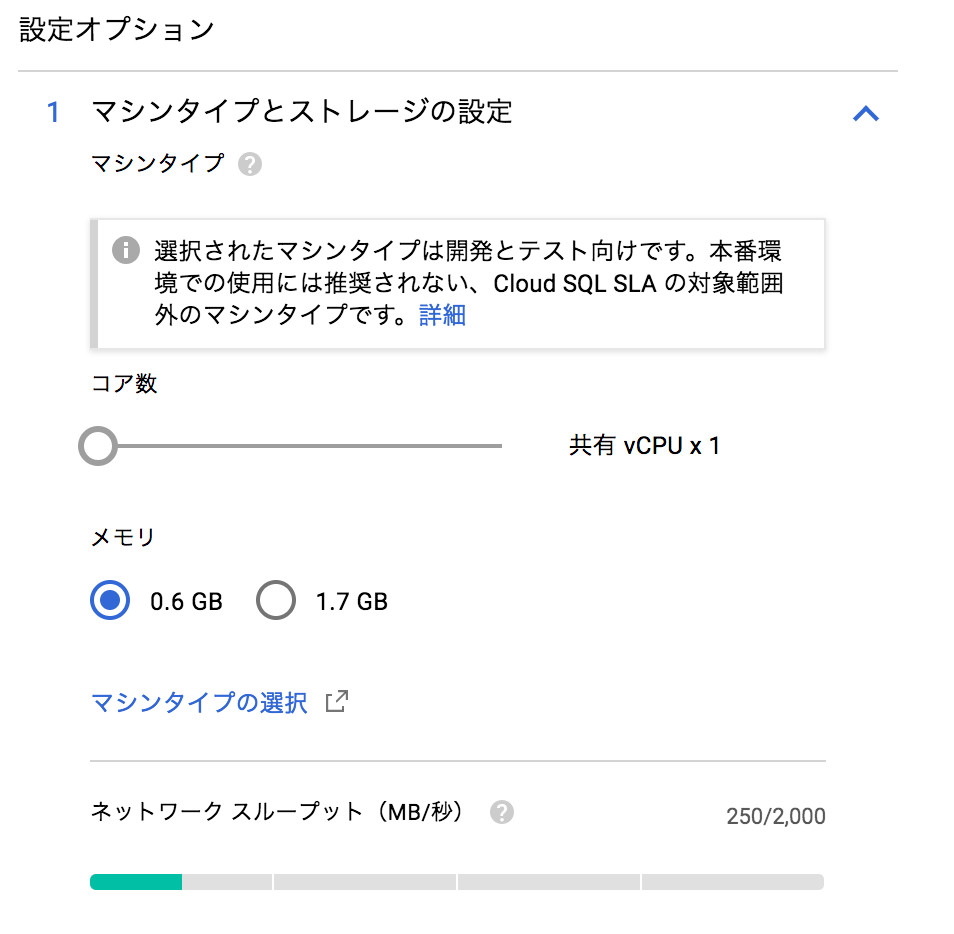Open help for ネットワーク スループット
The image size is (954, 934).
point(502,812)
